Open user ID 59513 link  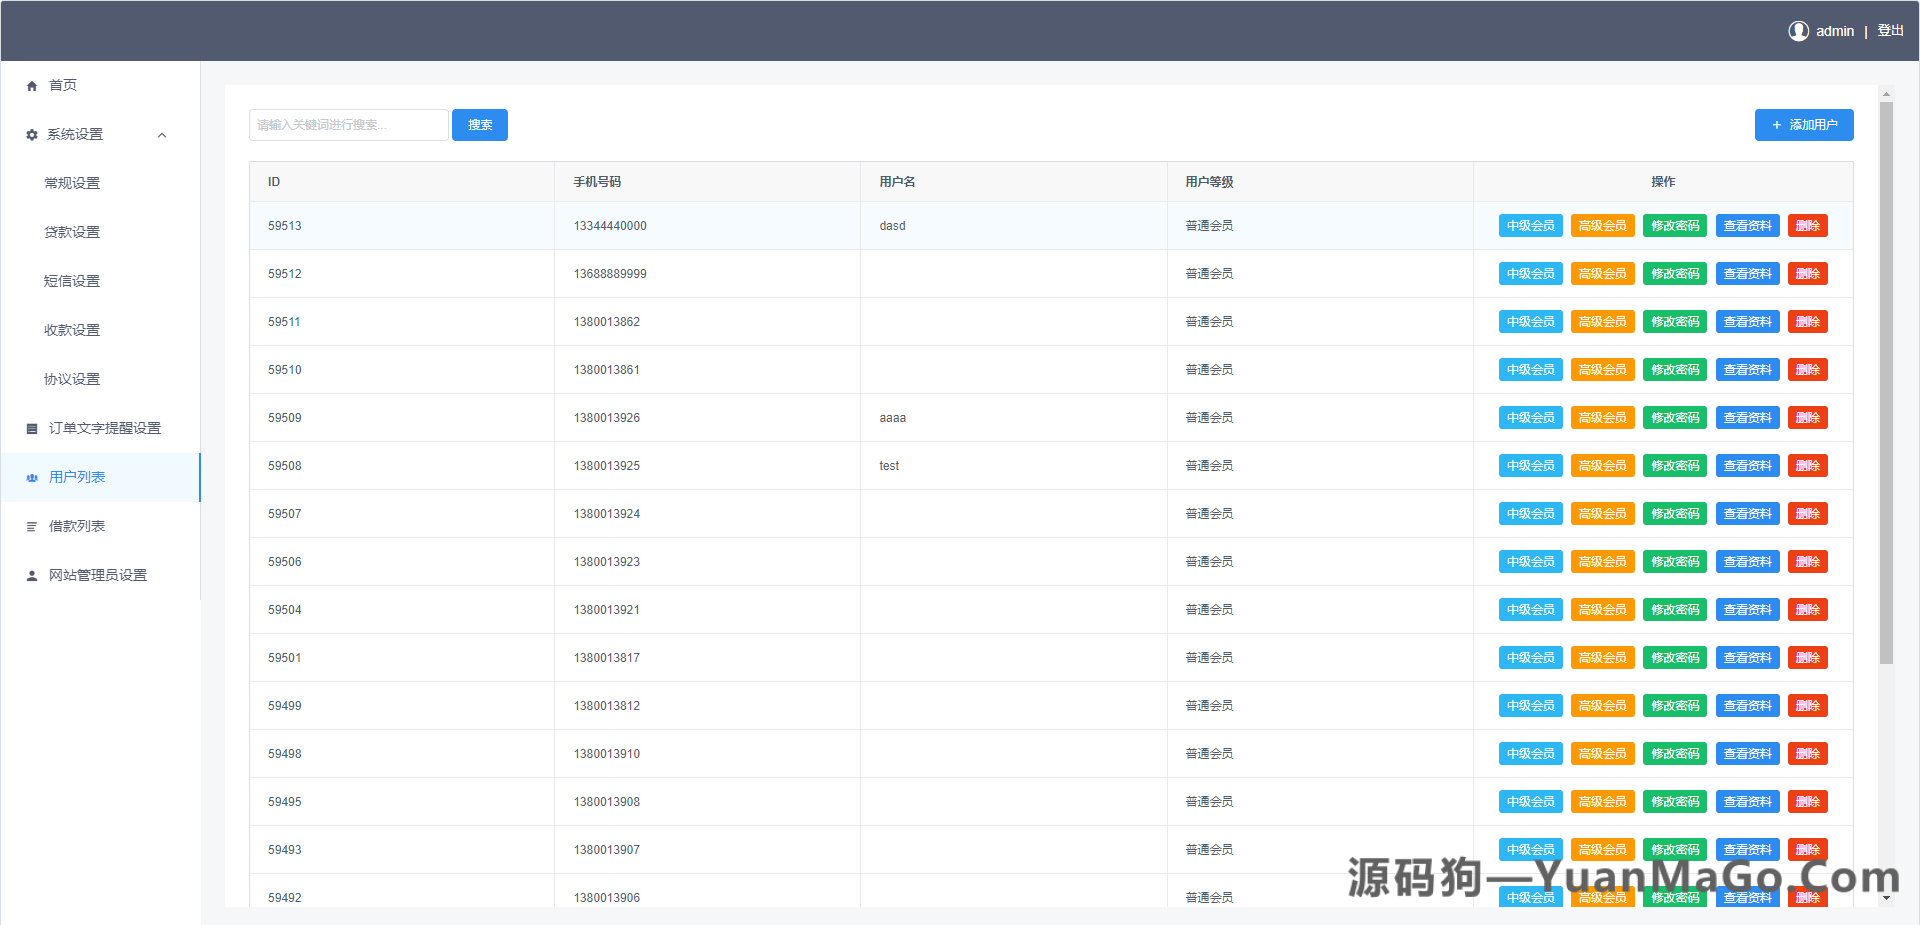point(284,225)
